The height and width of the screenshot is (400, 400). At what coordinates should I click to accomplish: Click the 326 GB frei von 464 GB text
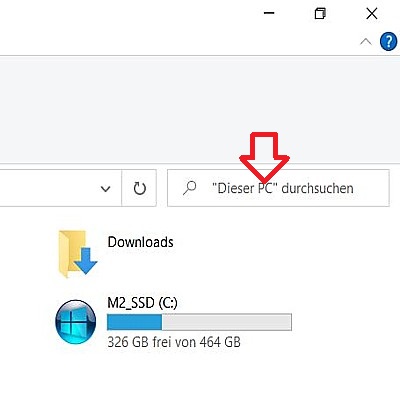click(x=174, y=342)
